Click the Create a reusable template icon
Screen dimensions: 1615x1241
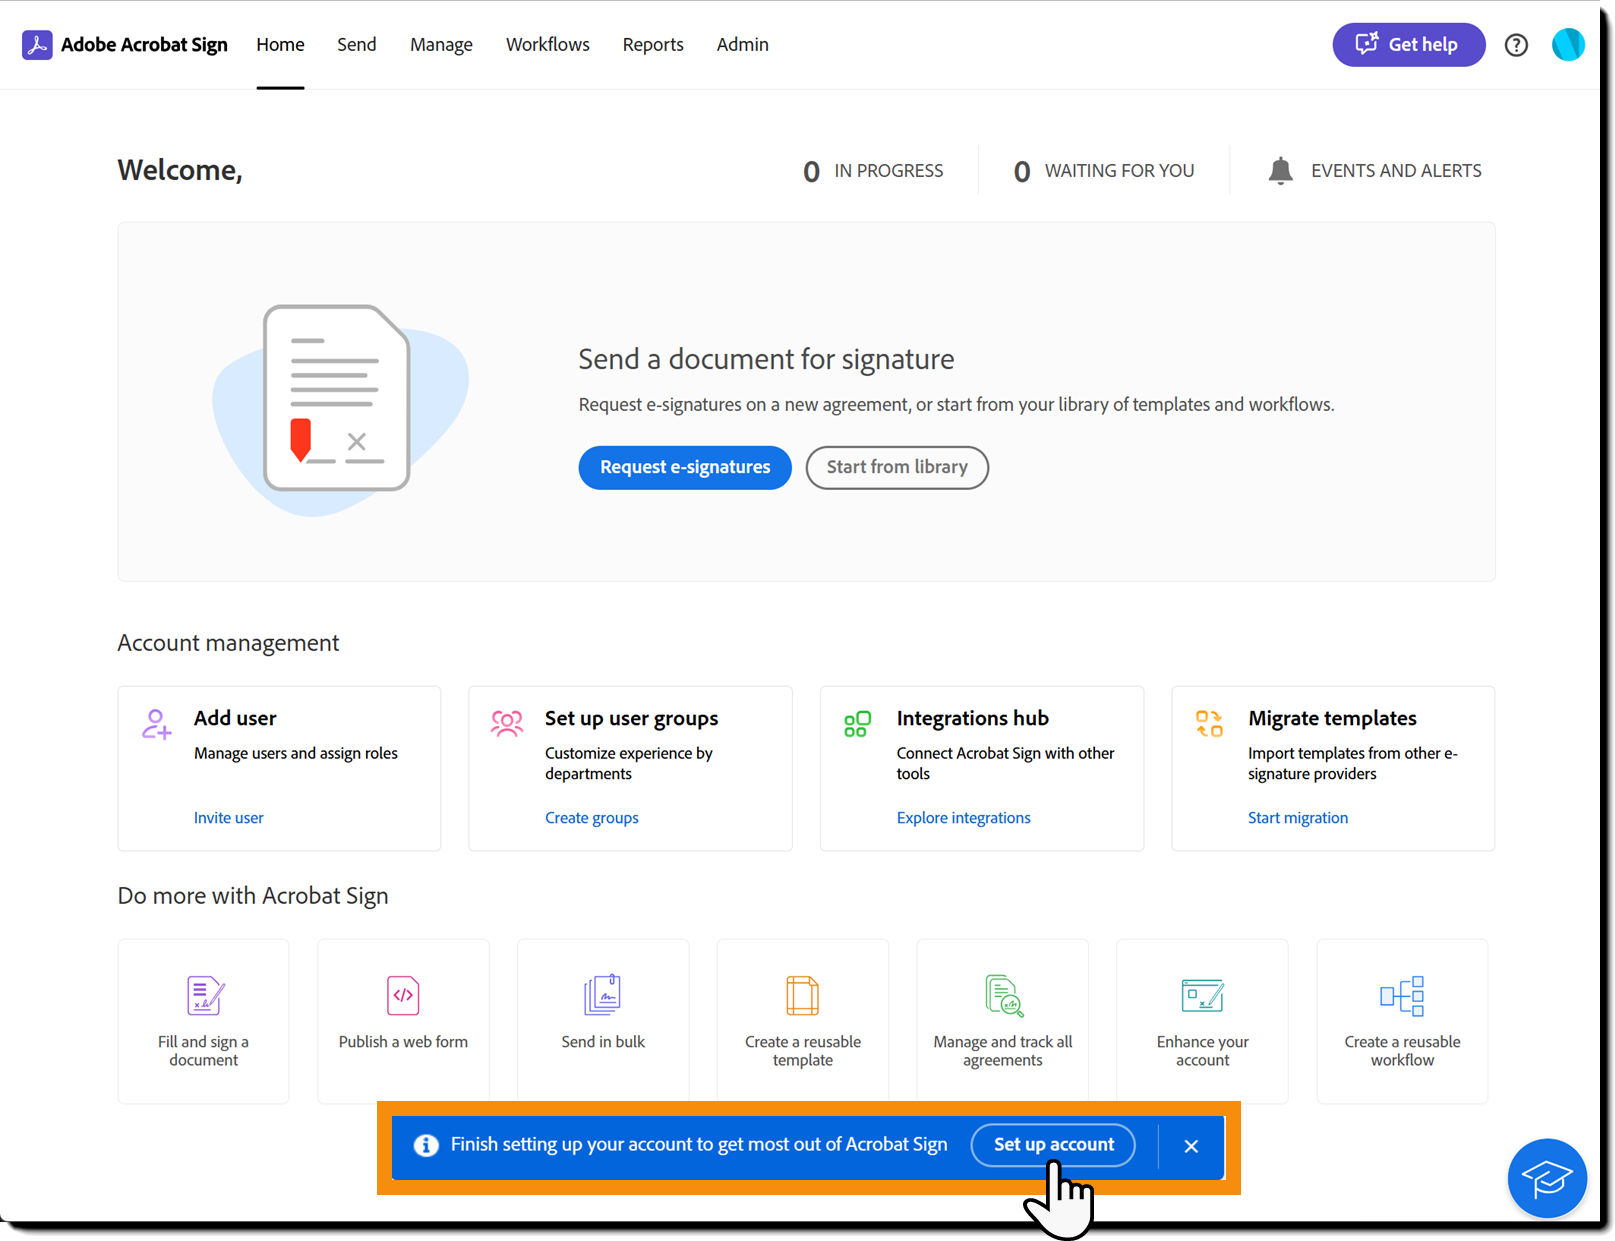pyautogui.click(x=802, y=996)
